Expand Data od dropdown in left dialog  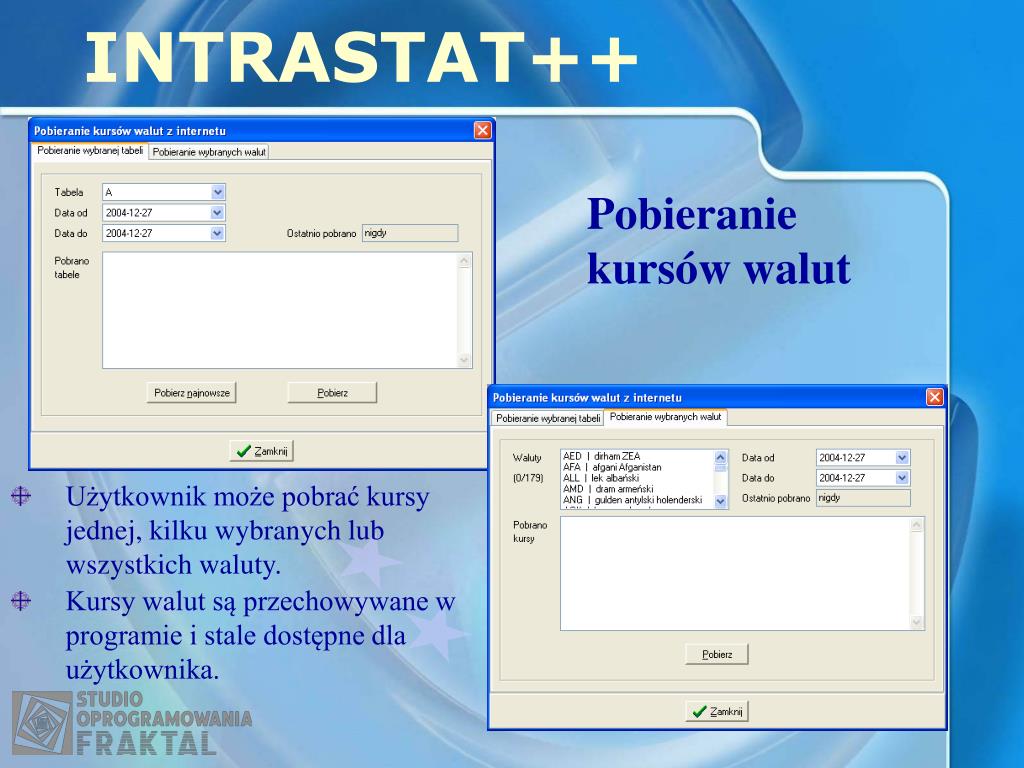tap(218, 213)
